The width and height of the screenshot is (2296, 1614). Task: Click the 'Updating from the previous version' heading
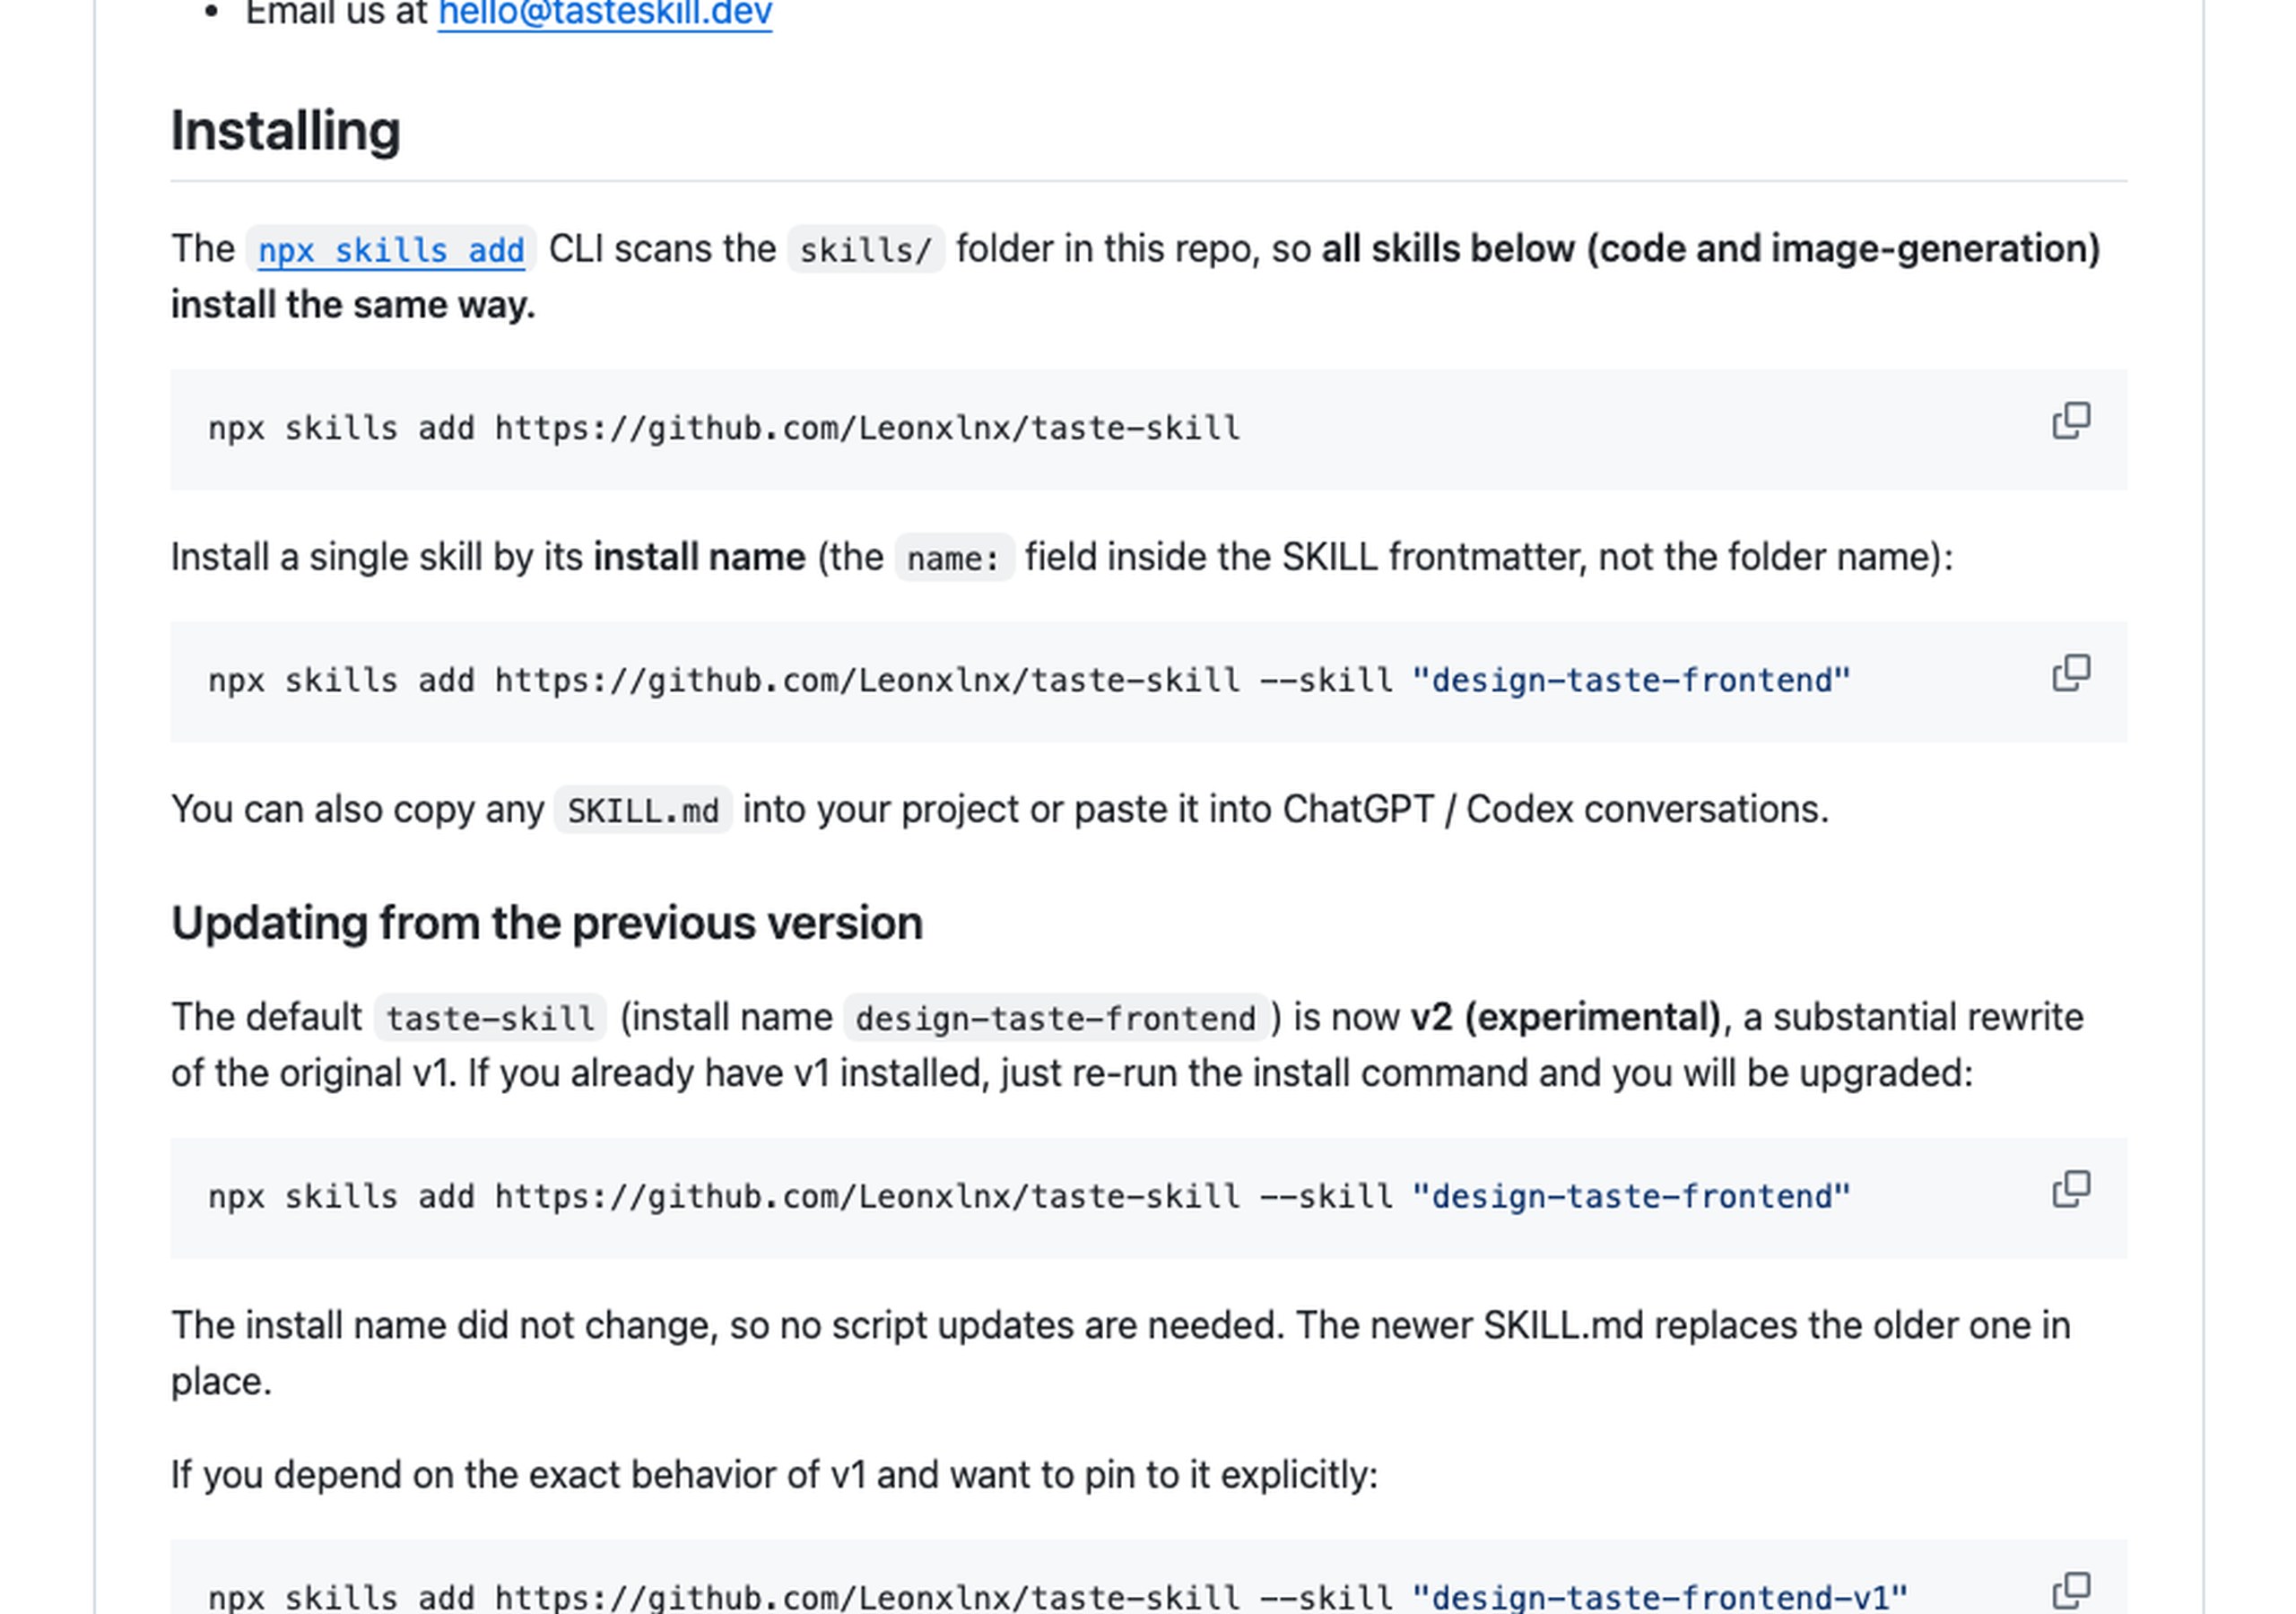pyautogui.click(x=547, y=923)
